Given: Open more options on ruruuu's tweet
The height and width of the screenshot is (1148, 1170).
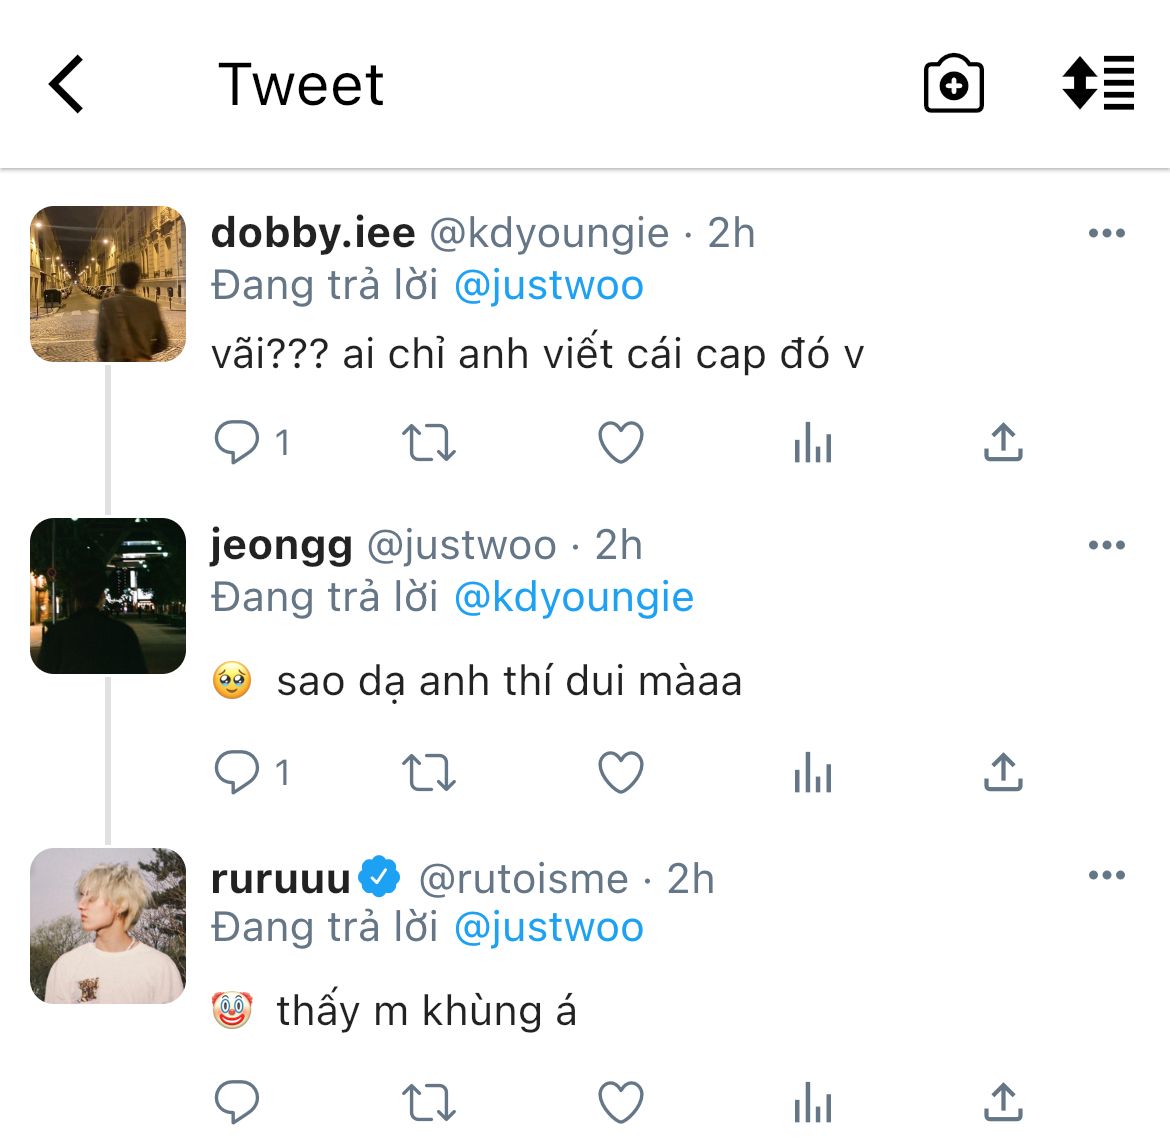Looking at the screenshot, I should pos(1106,876).
